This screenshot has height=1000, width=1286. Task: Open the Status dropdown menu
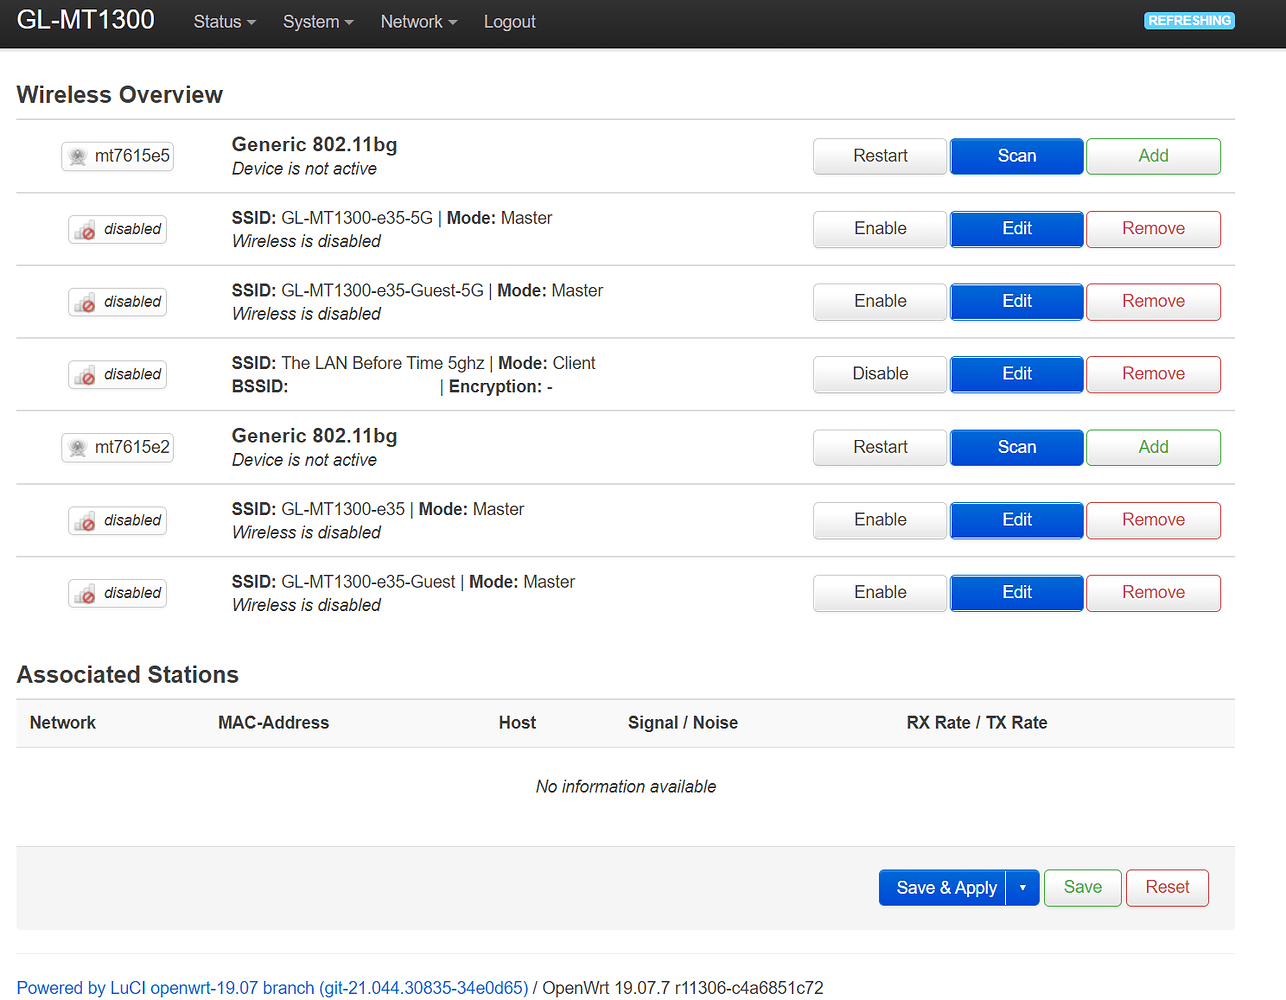[x=223, y=21]
